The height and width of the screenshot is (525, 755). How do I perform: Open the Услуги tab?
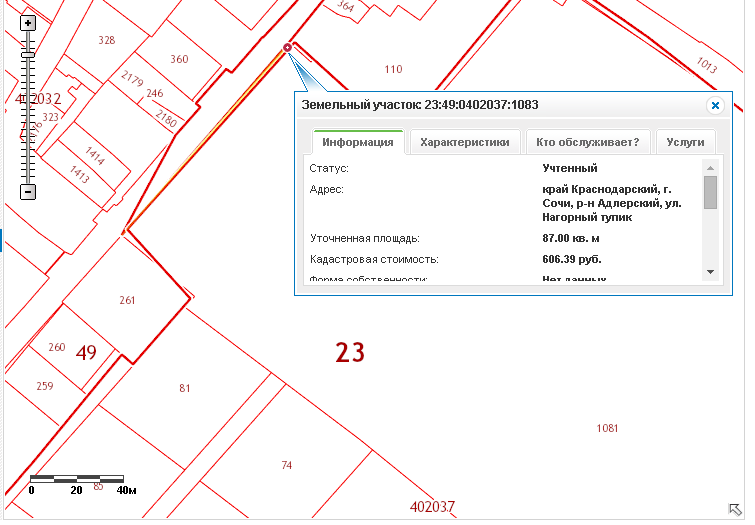(686, 142)
